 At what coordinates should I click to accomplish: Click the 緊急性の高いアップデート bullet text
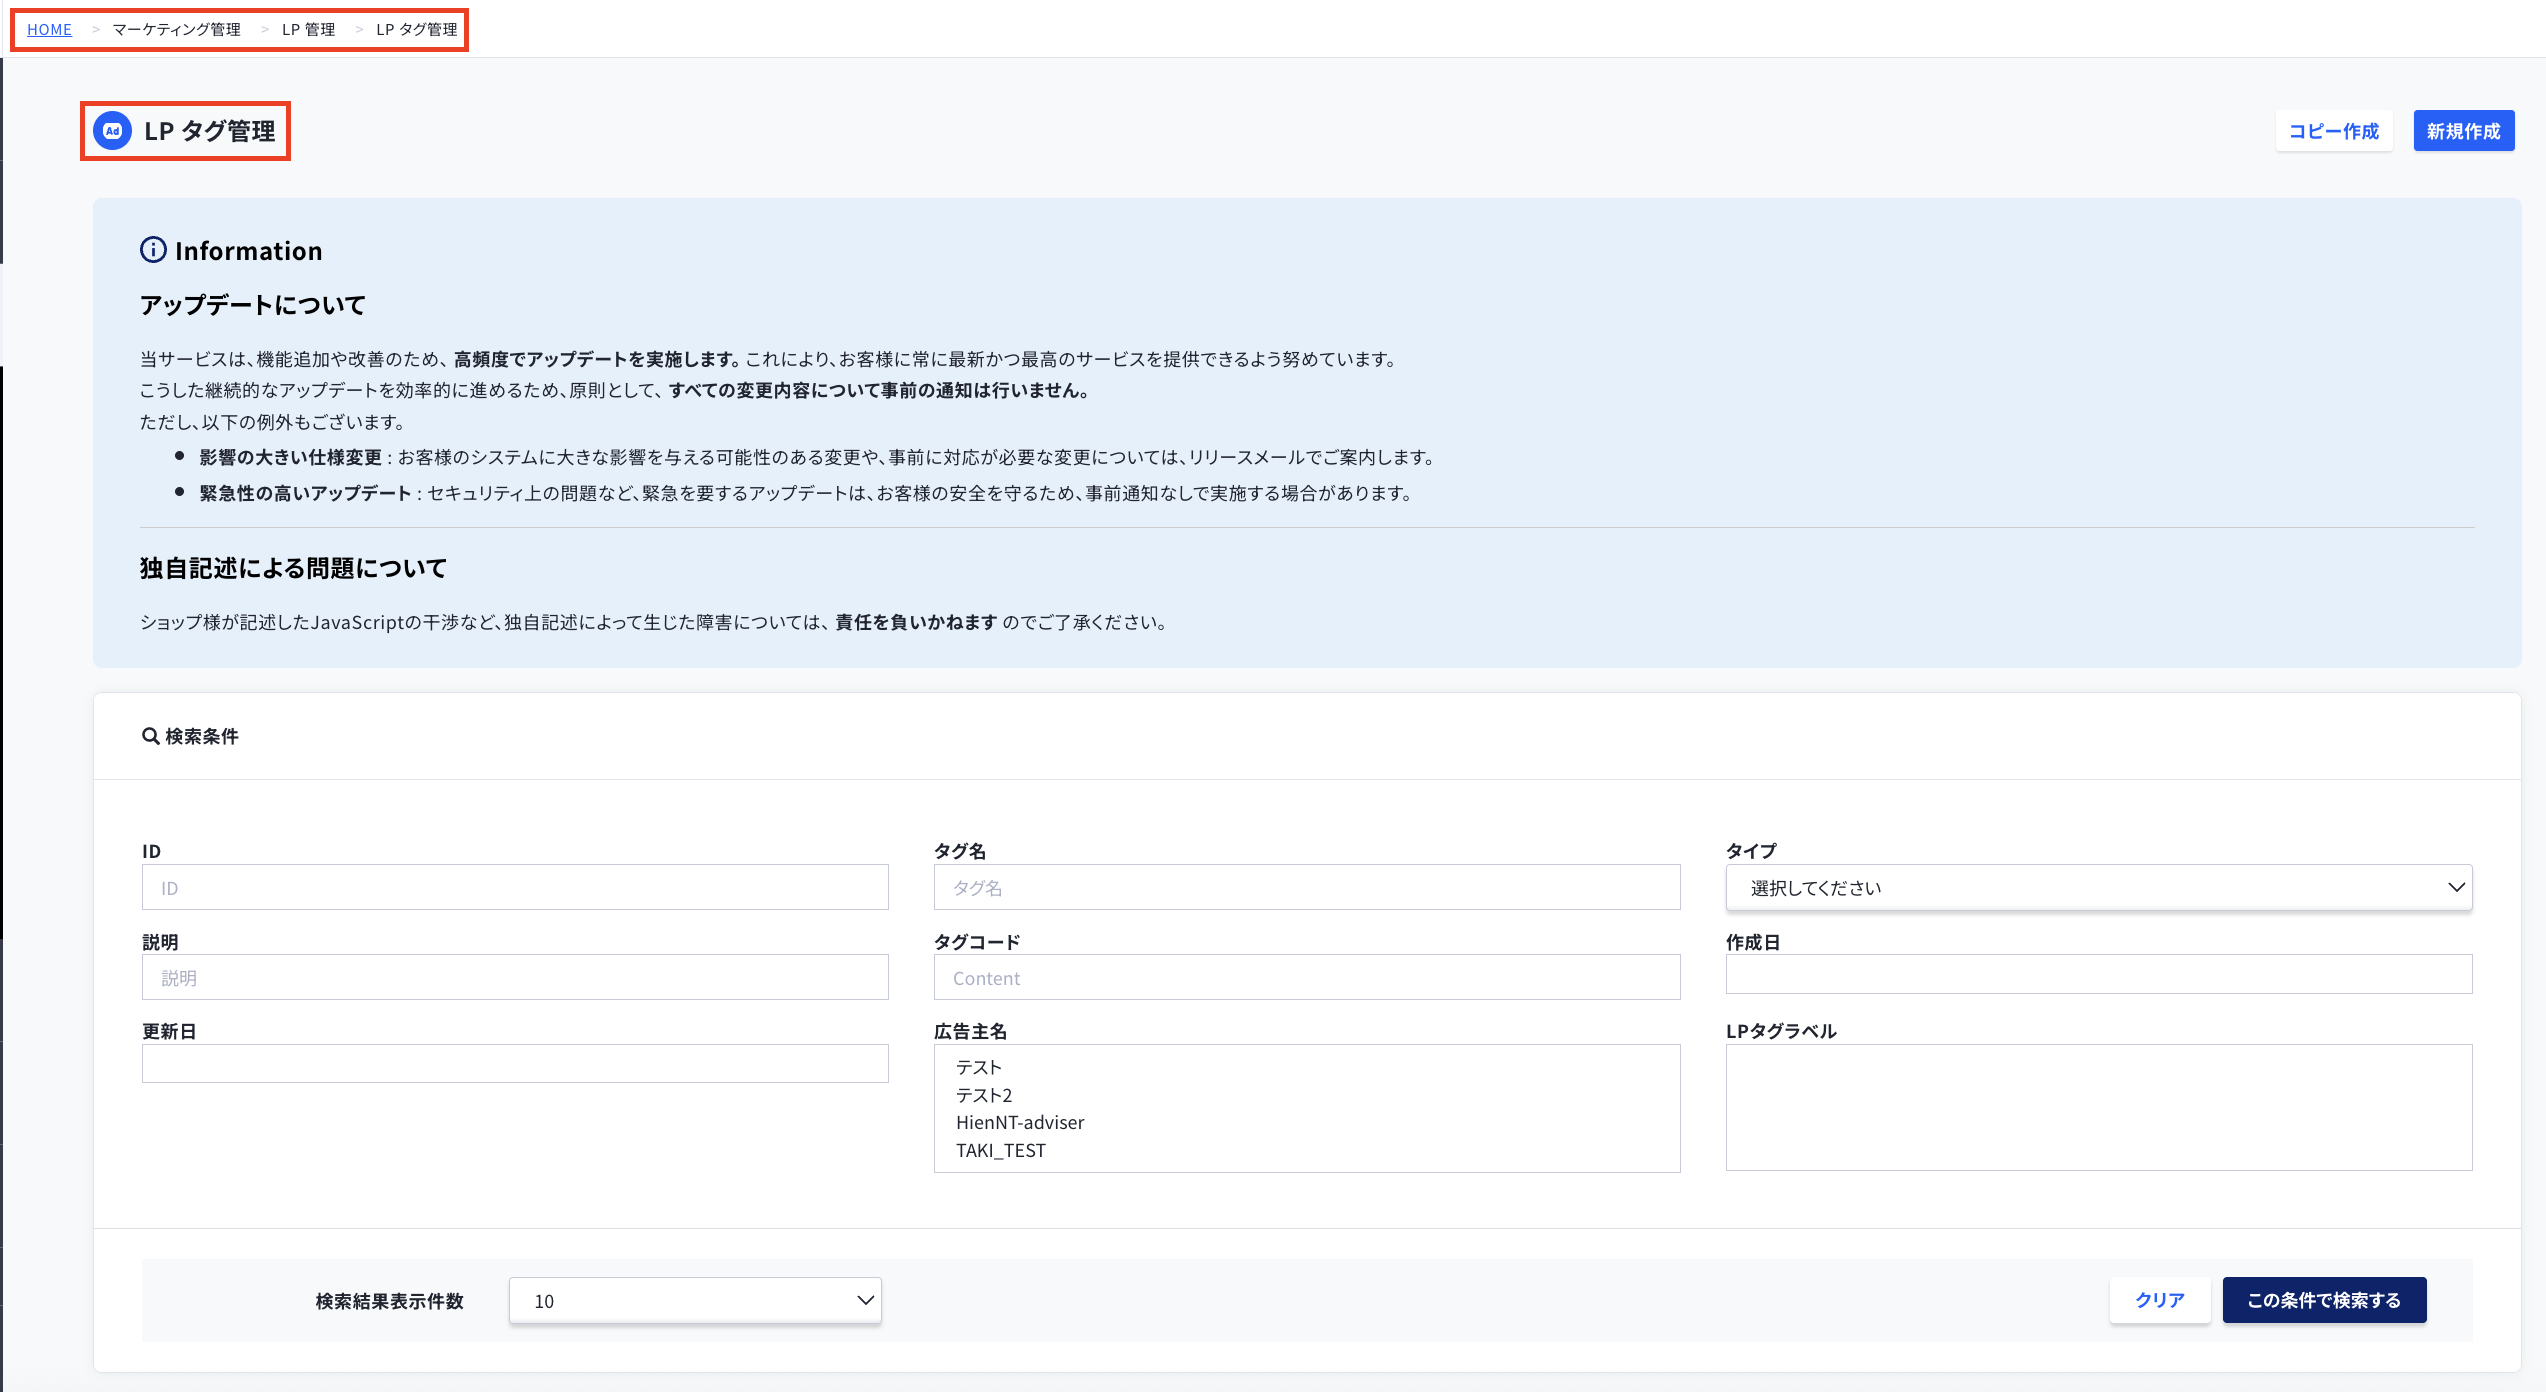[x=306, y=493]
